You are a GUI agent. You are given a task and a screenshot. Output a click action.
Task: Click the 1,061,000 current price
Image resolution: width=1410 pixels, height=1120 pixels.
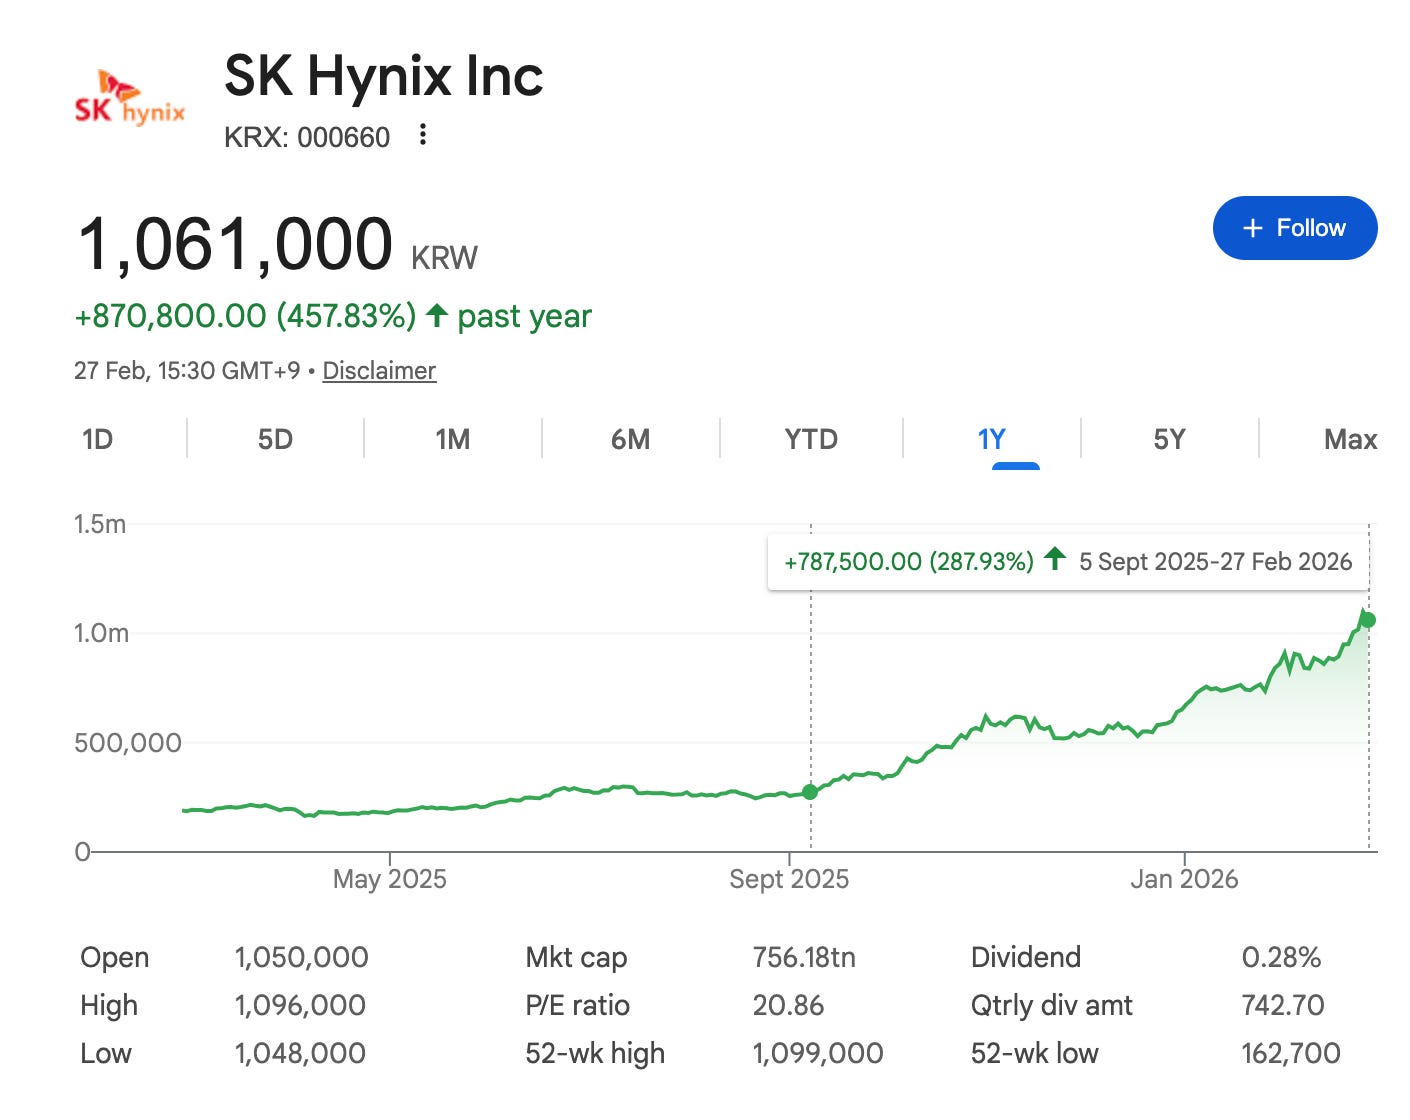pos(235,245)
